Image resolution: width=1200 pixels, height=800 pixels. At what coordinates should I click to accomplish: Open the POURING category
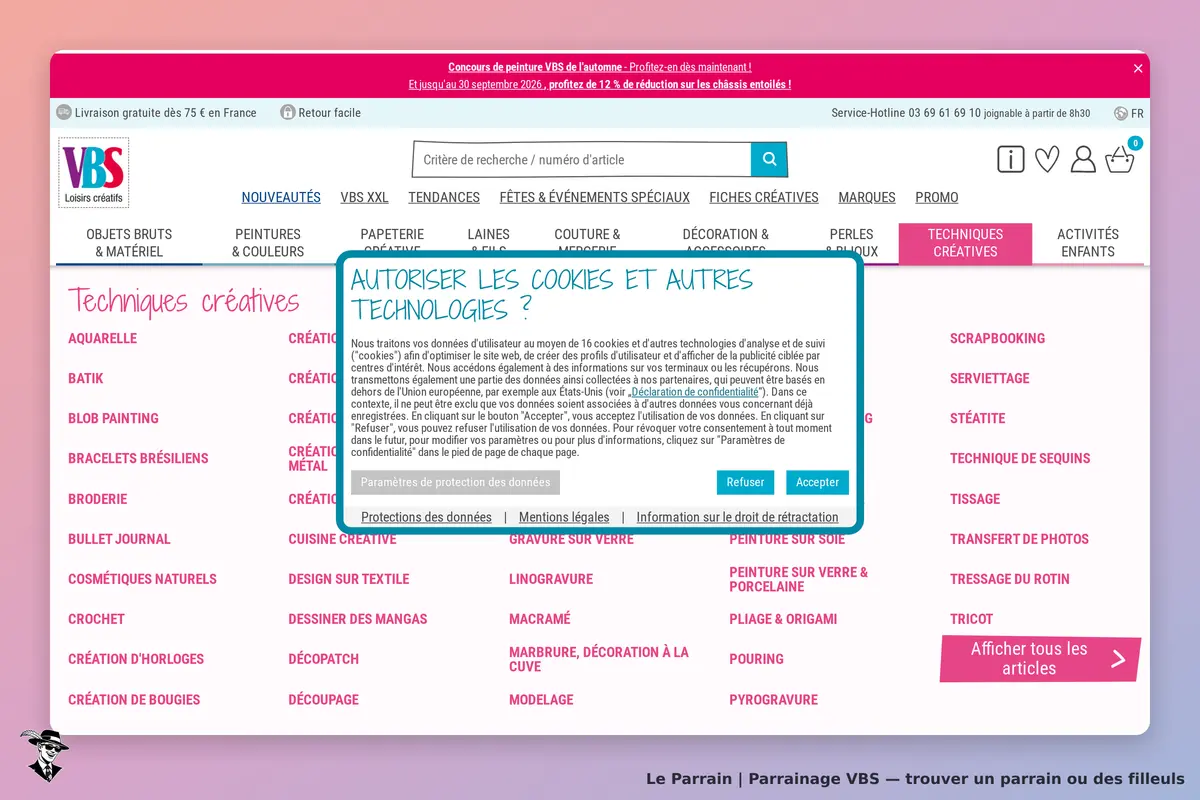pyautogui.click(x=756, y=659)
